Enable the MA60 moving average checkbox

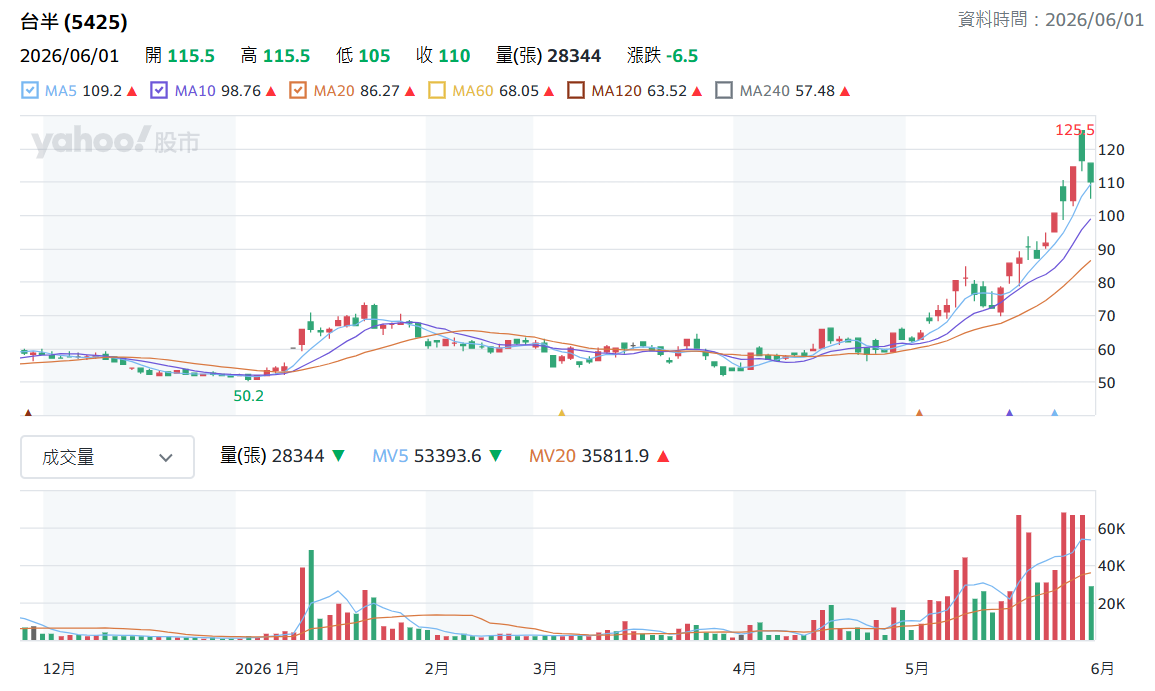(x=437, y=91)
